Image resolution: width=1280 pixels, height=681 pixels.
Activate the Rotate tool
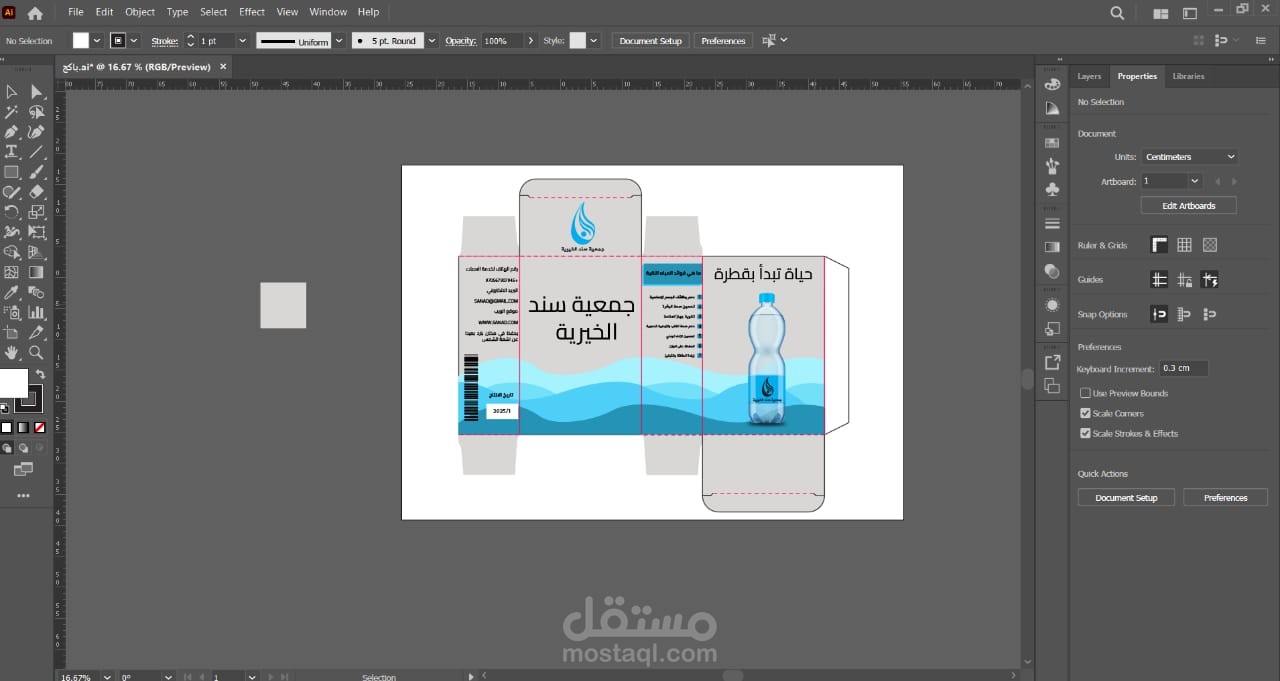[12, 212]
